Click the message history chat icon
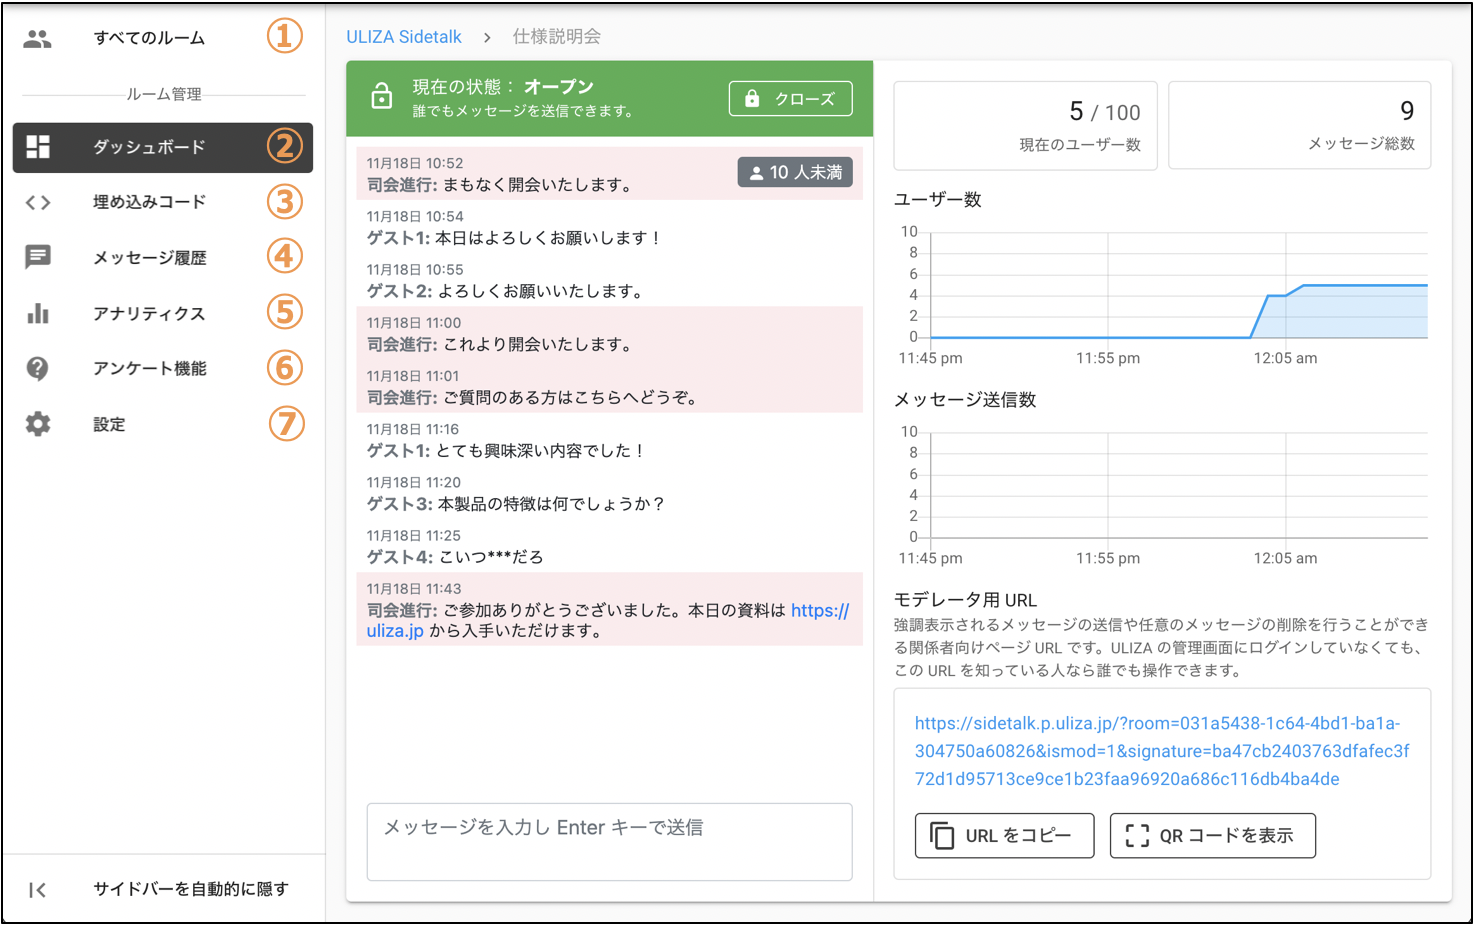 tap(38, 257)
